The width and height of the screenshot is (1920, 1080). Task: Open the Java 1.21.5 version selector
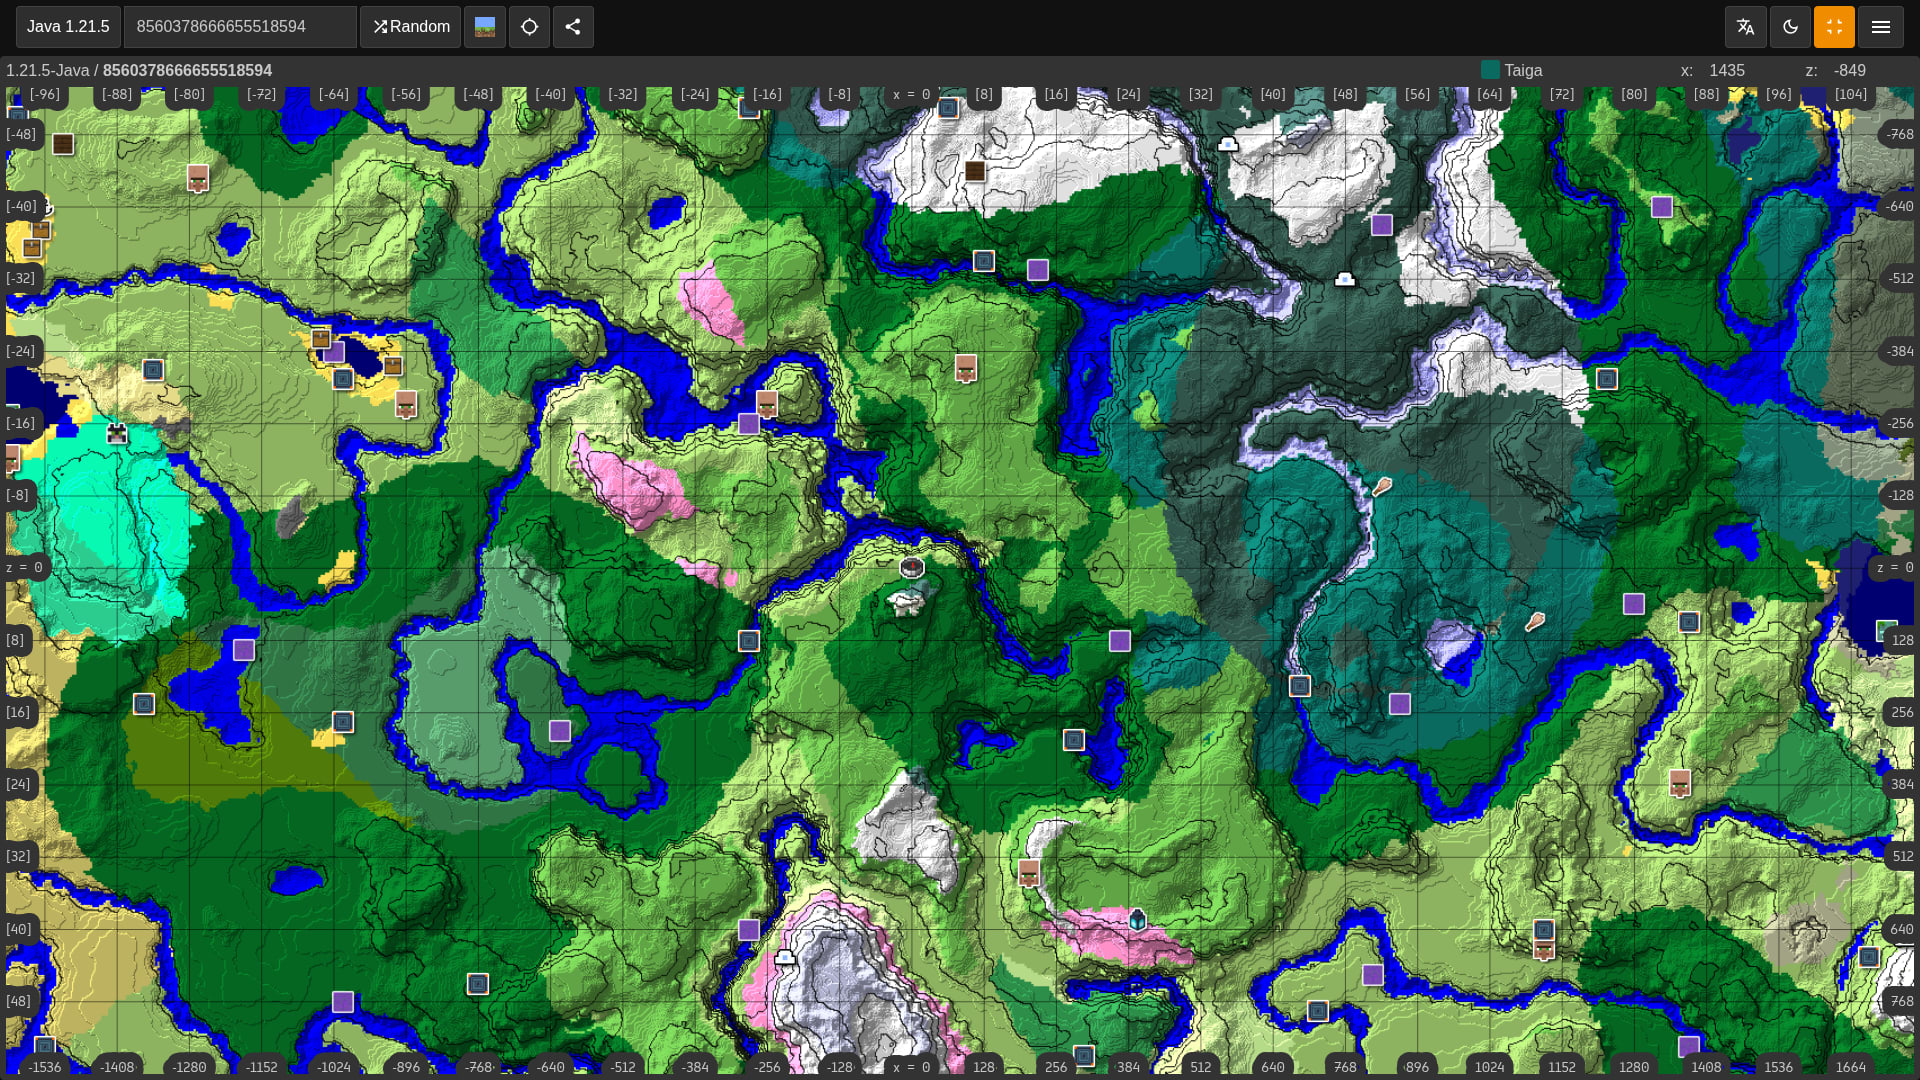click(x=68, y=27)
